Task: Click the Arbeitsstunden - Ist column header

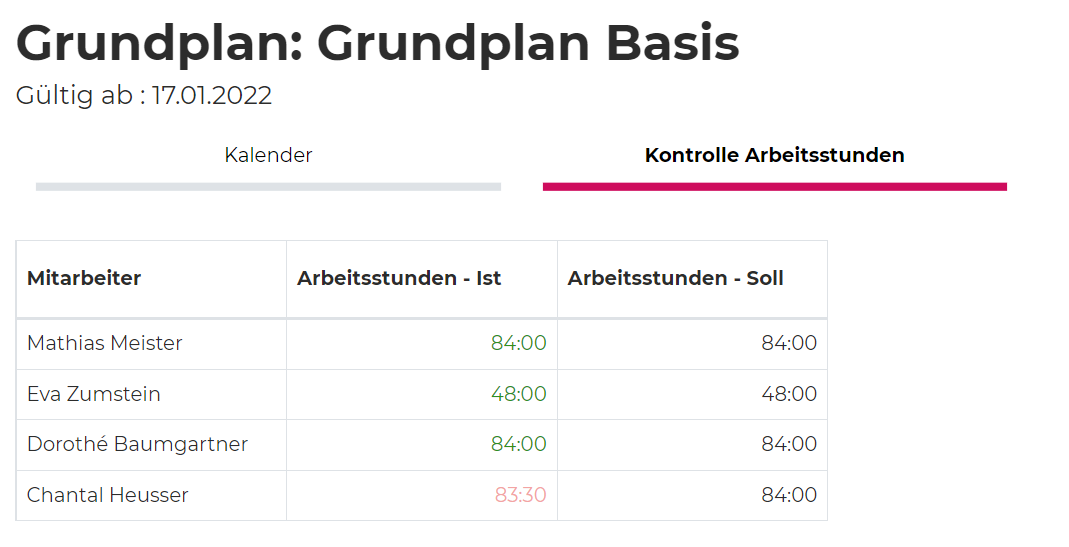Action: (x=399, y=278)
